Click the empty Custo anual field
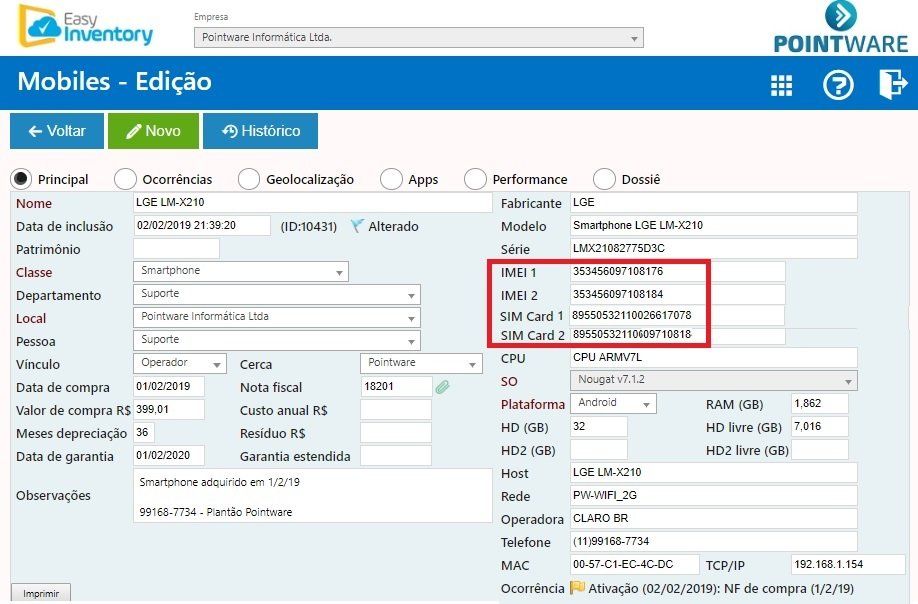918x604 pixels. pos(396,410)
